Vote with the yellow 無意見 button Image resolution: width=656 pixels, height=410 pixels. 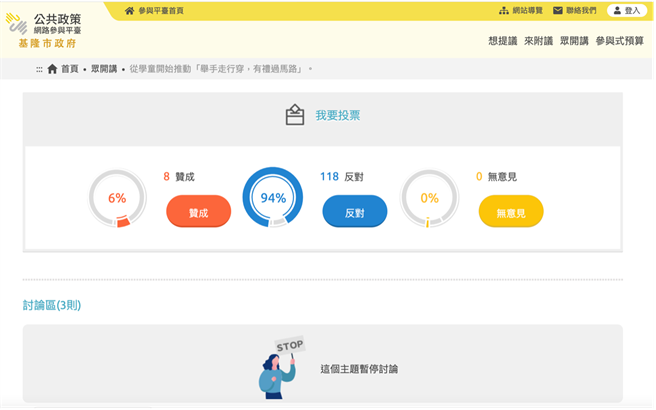tap(511, 211)
